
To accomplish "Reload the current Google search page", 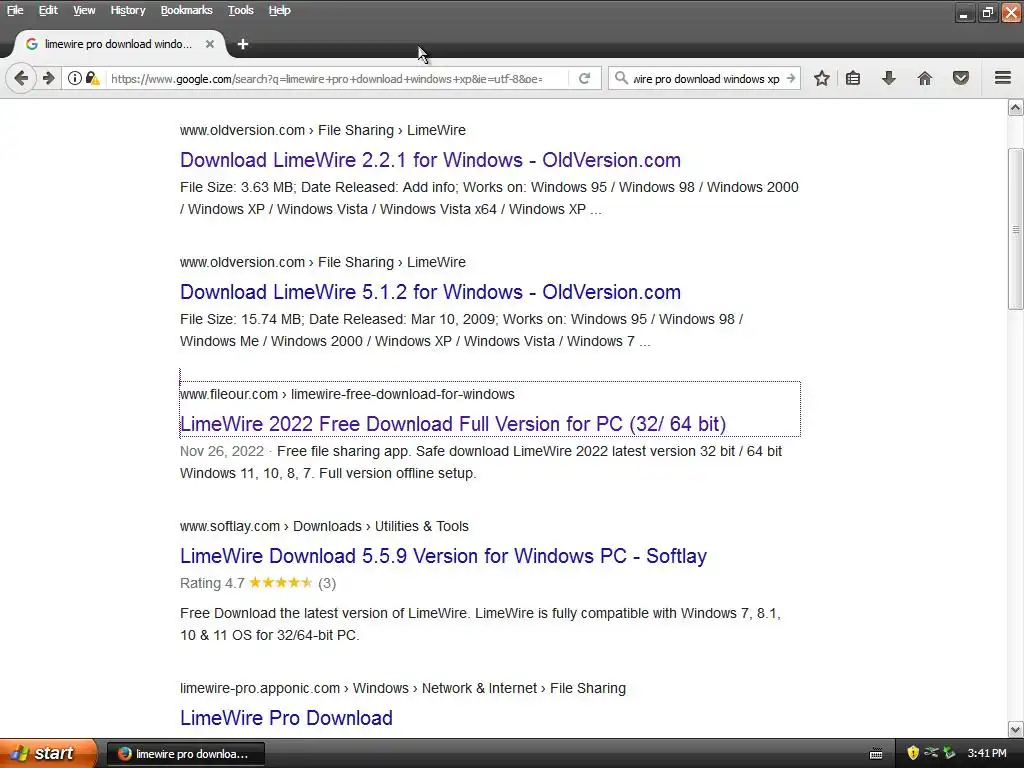I will click(584, 78).
